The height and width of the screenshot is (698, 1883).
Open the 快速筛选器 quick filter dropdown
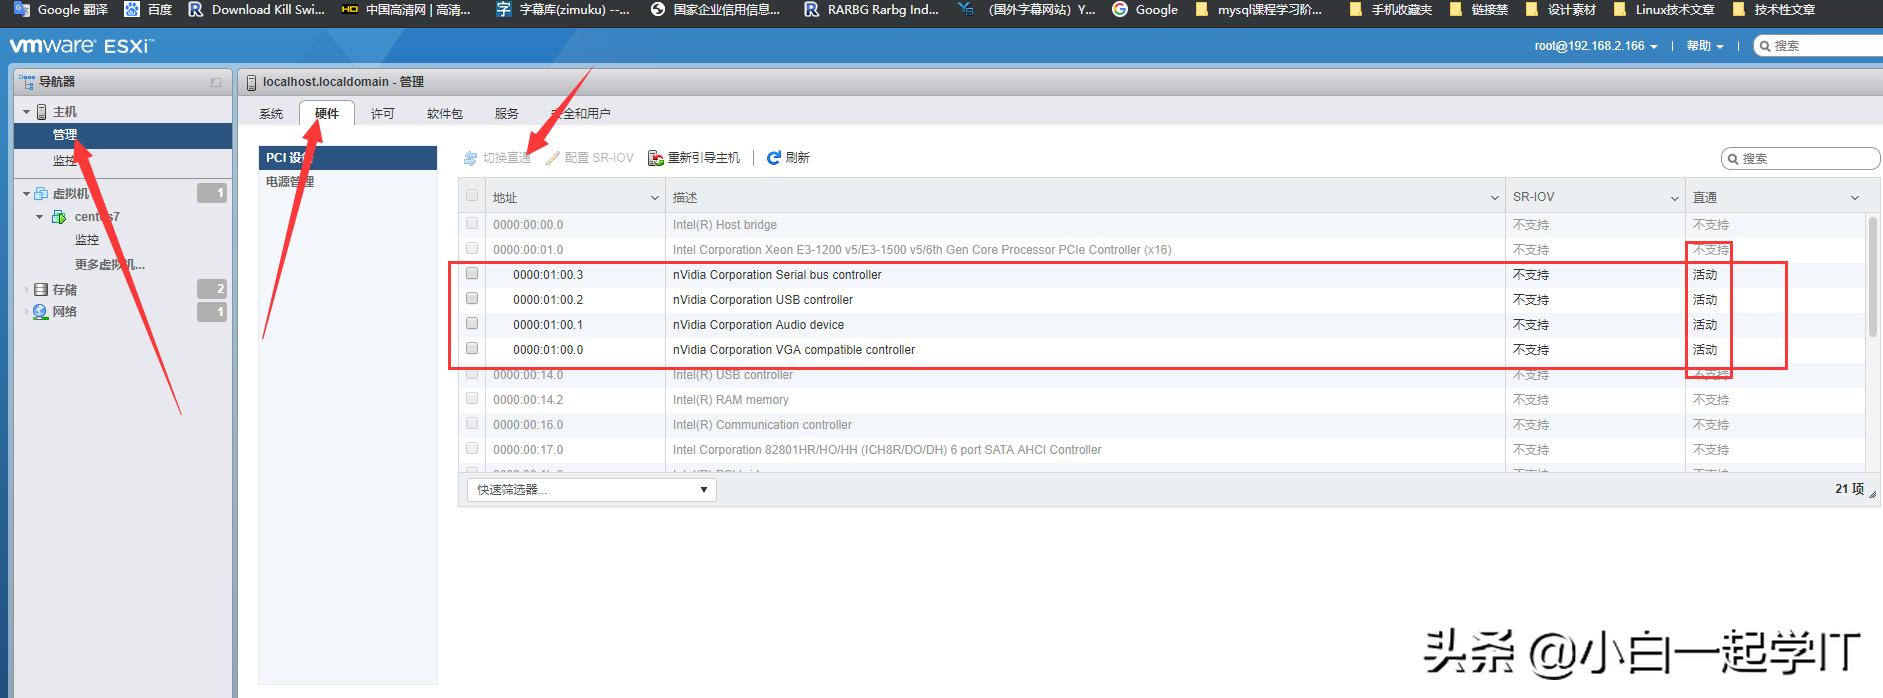(x=592, y=490)
